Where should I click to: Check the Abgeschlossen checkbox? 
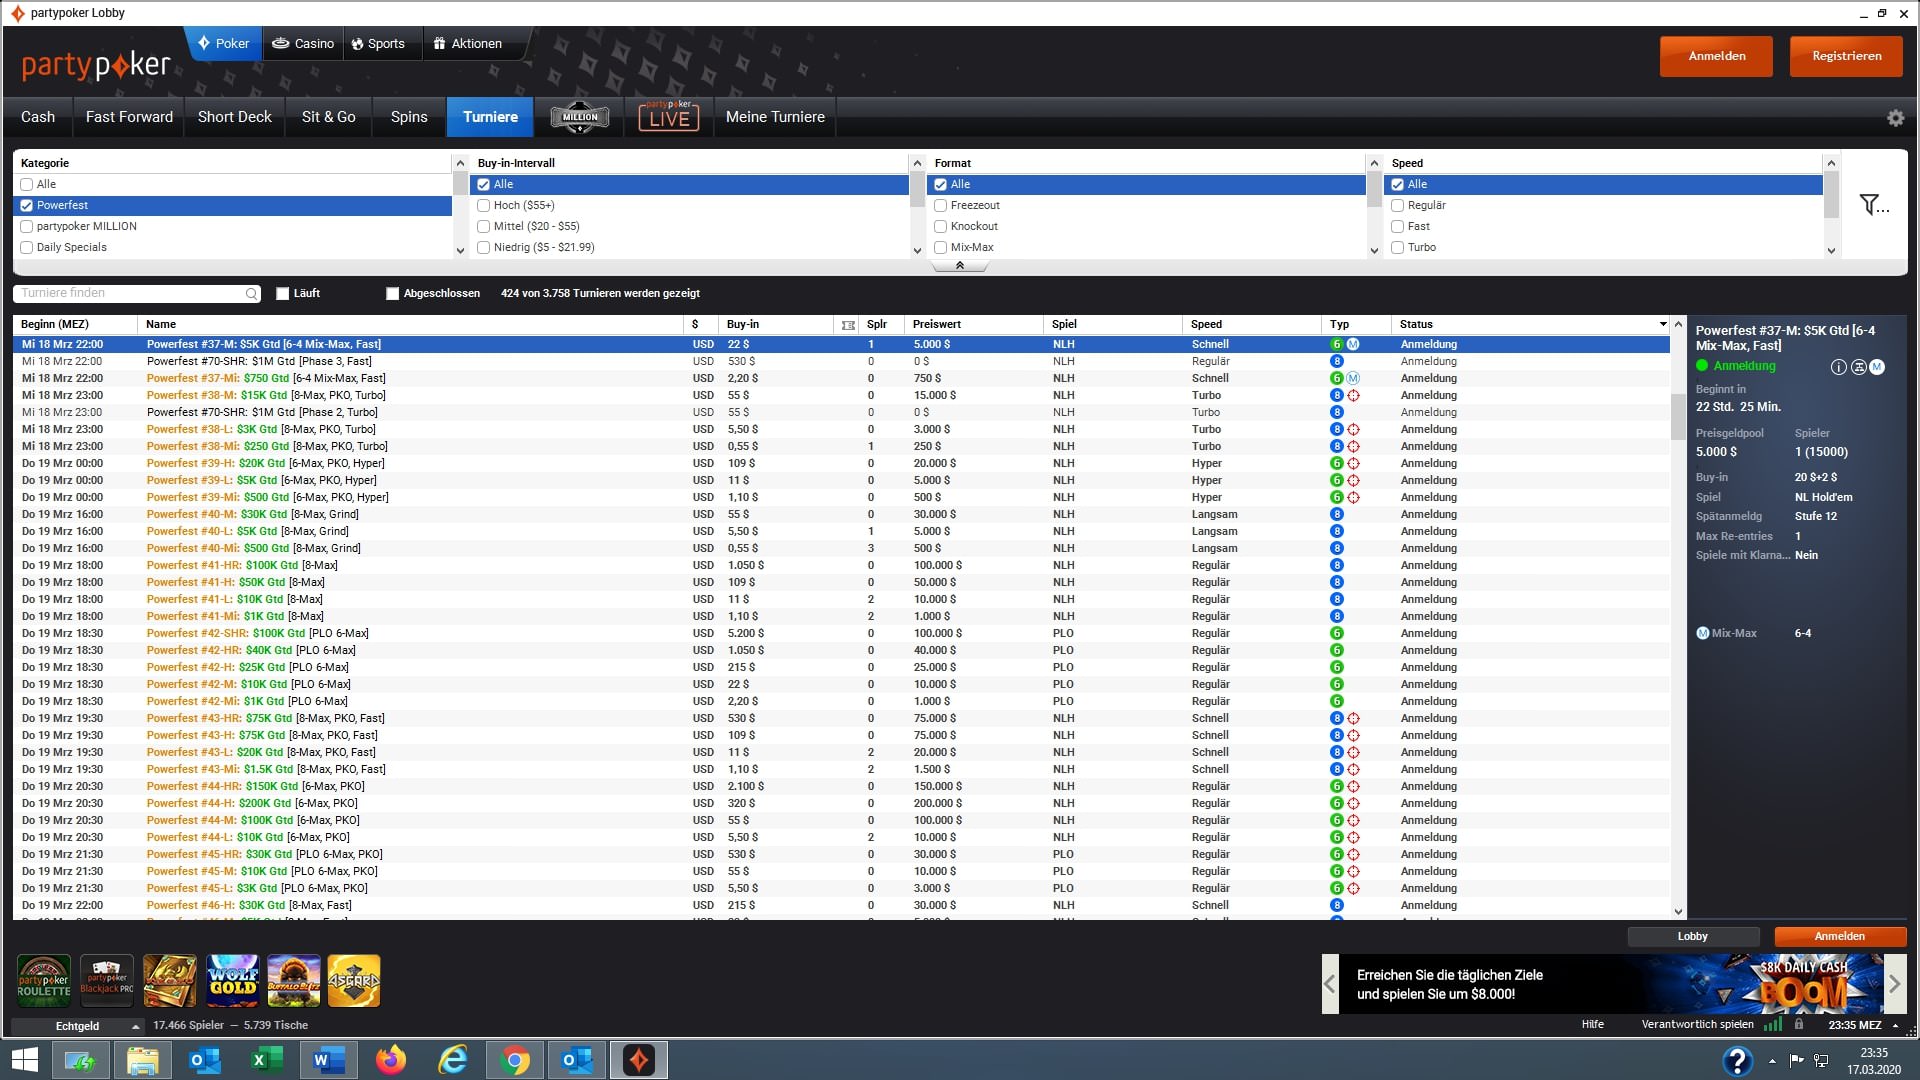tap(393, 294)
